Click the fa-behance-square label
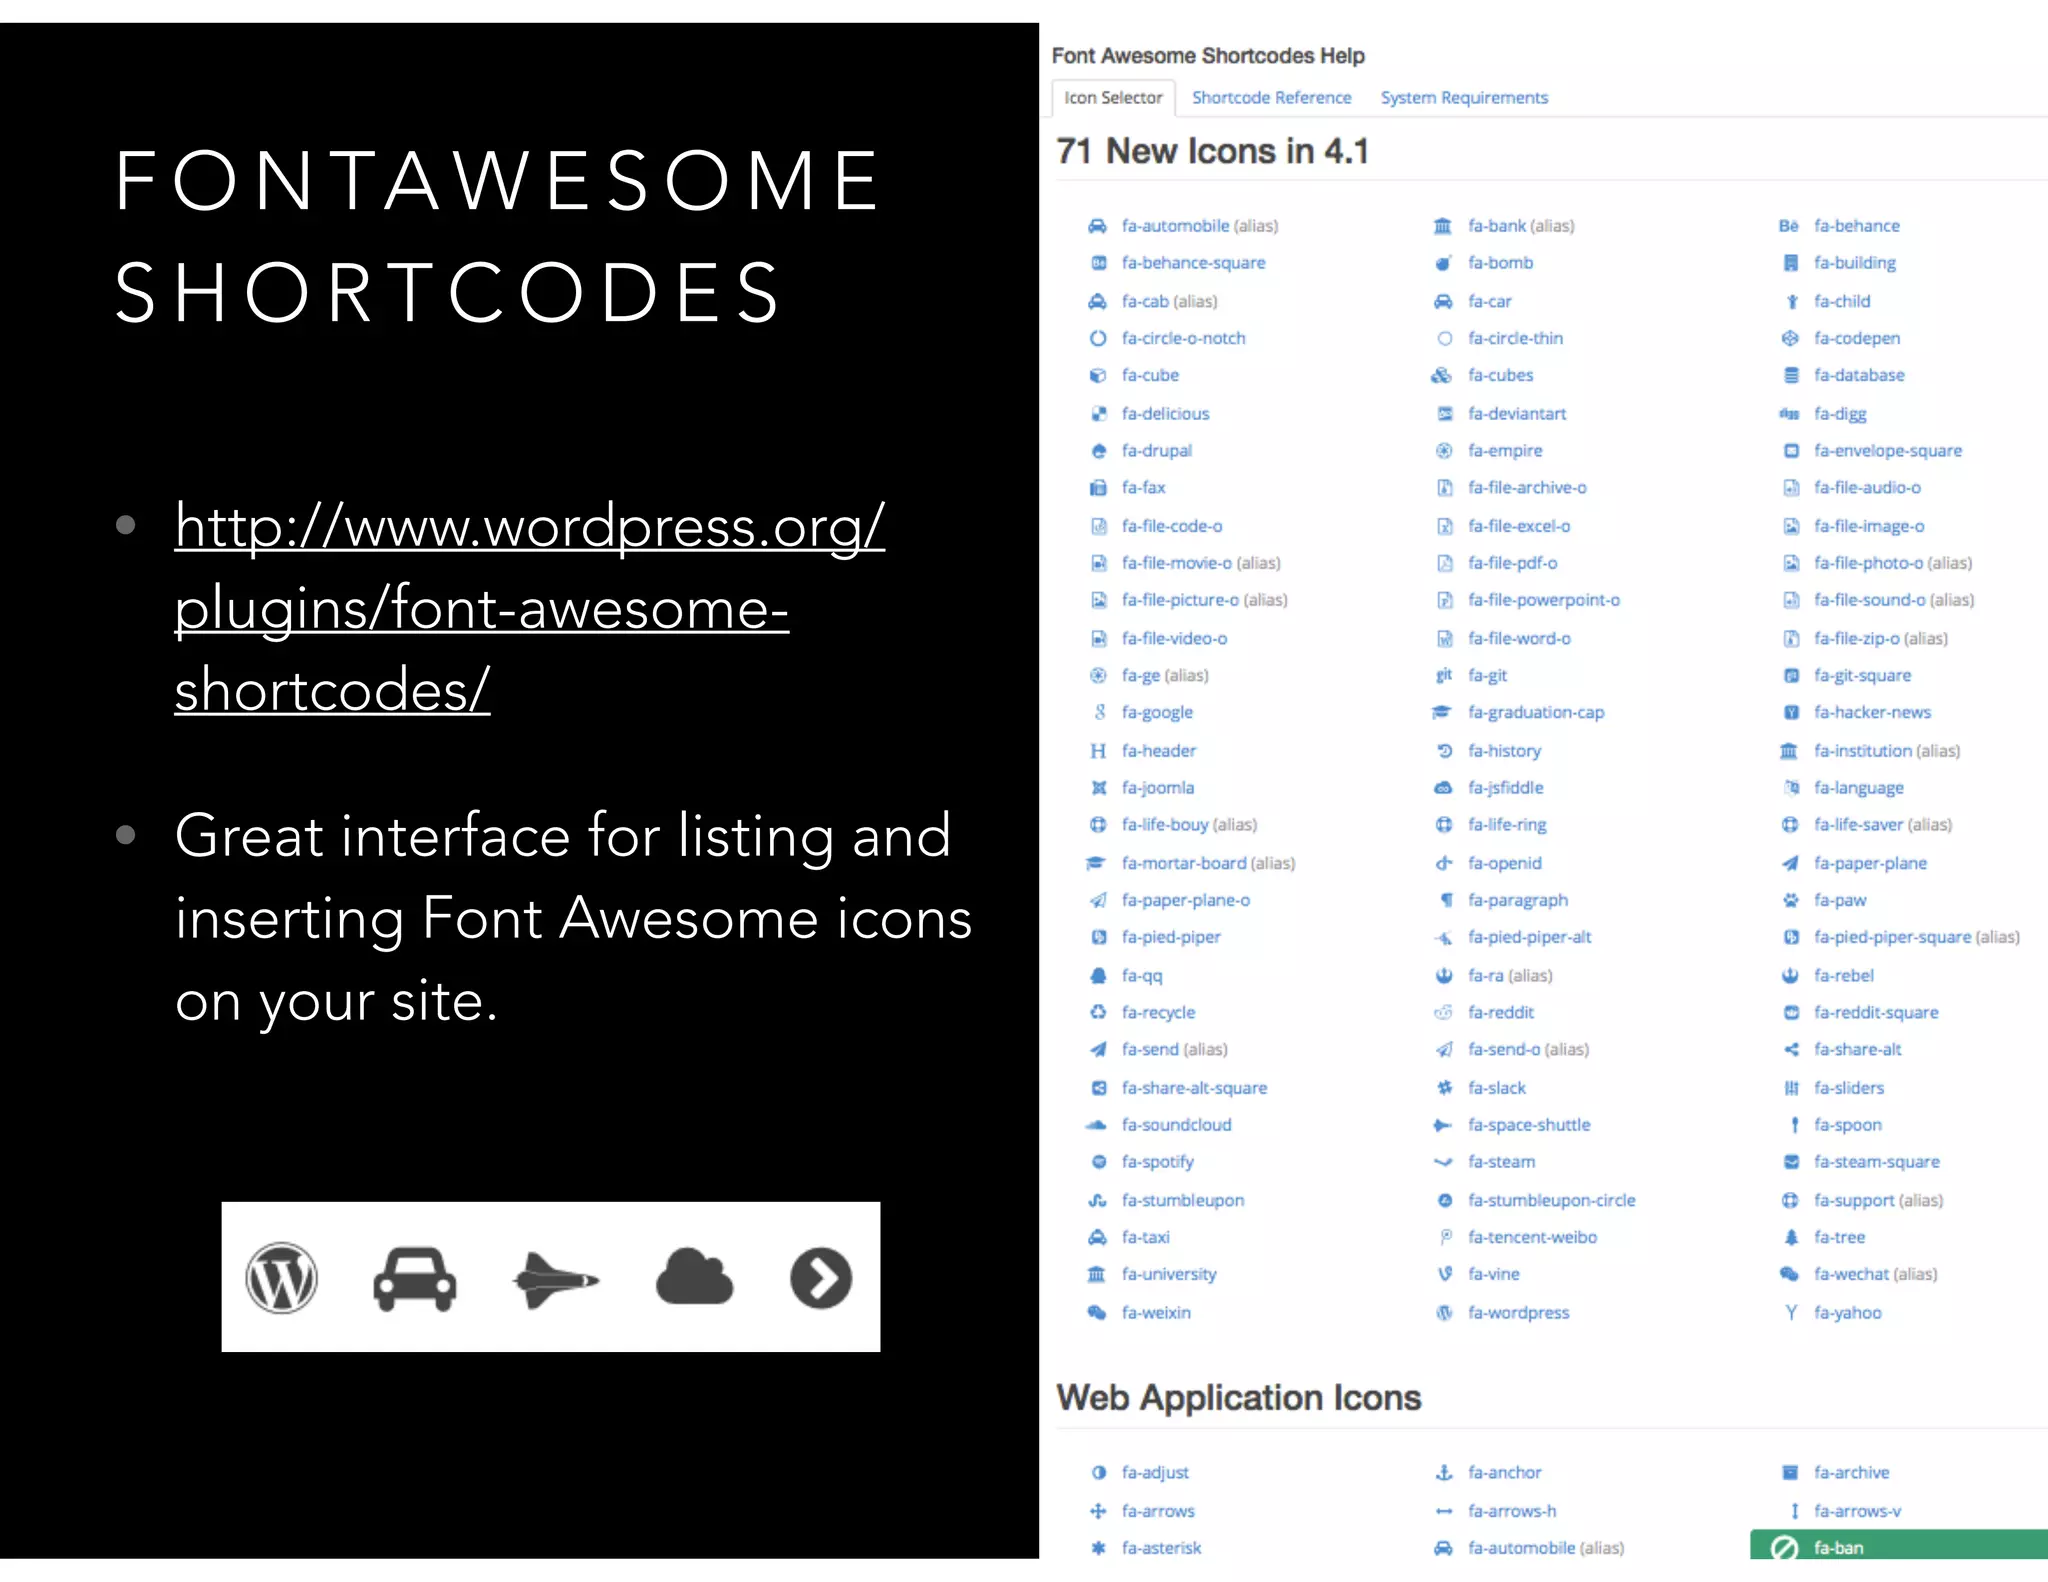The image size is (2048, 1582). pos(1193,263)
